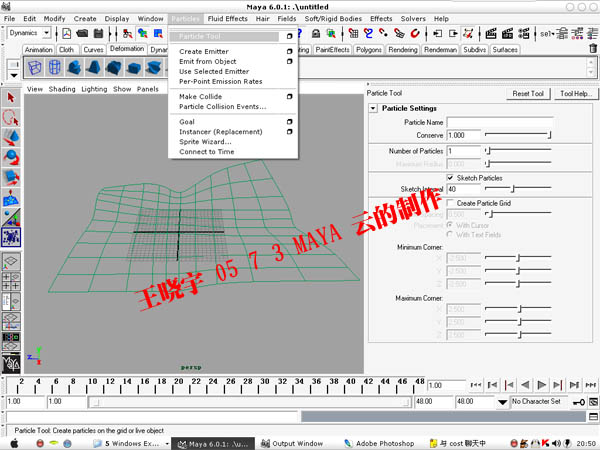
Task: Select the Lasso tool
Action: coord(11,118)
